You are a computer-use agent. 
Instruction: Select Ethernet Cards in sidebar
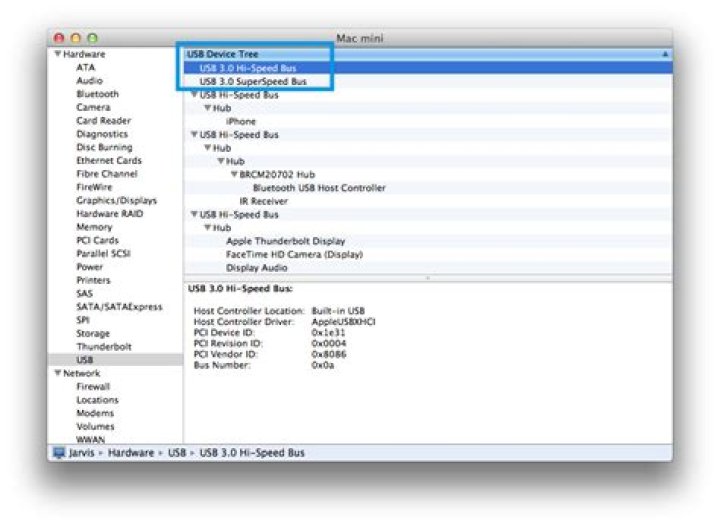coord(109,161)
